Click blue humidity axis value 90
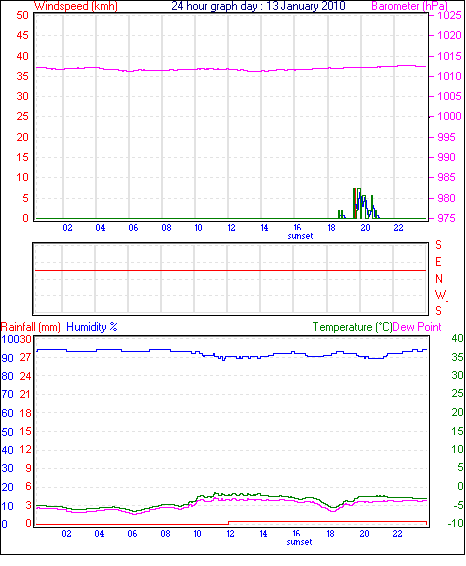The height and width of the screenshot is (566, 466). tap(8, 358)
